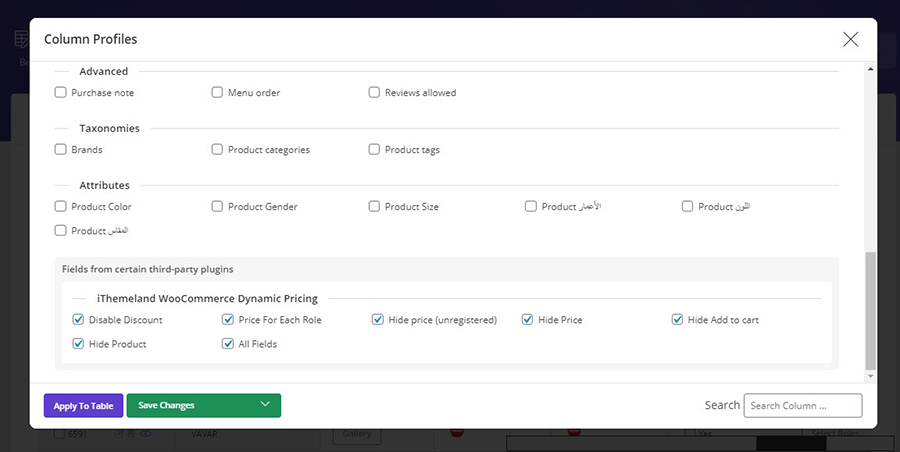900x452 pixels.
Task: Click the vertical scrollbar thumb
Action: [870, 311]
